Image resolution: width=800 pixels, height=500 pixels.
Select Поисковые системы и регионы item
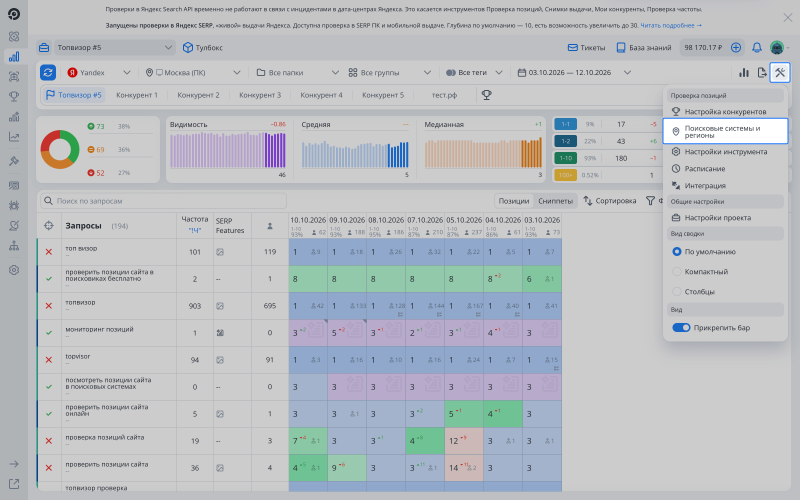tap(725, 132)
